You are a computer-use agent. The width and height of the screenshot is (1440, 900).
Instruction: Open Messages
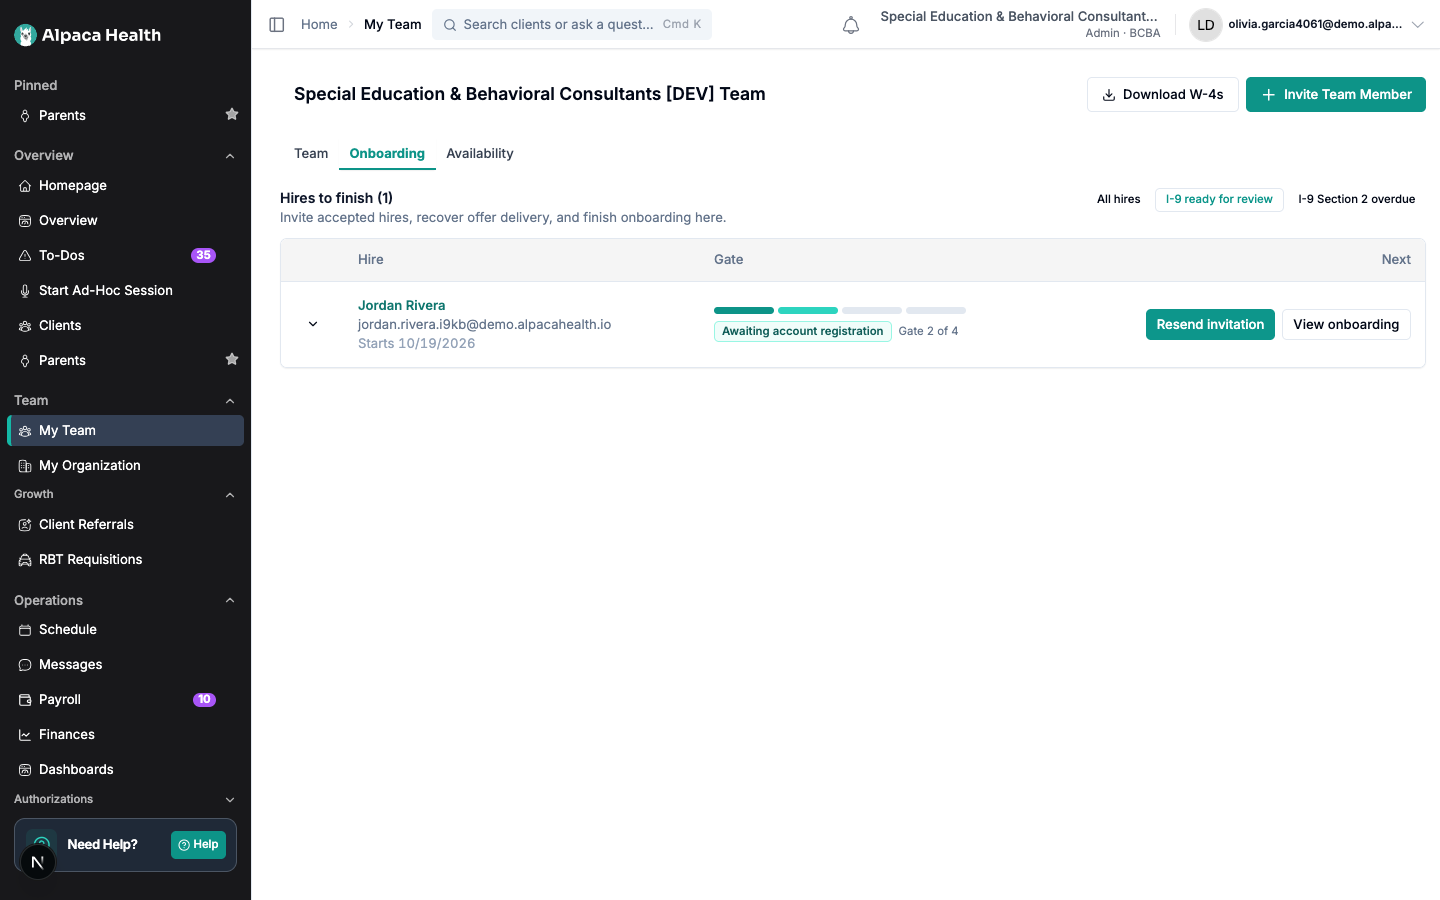(x=125, y=664)
